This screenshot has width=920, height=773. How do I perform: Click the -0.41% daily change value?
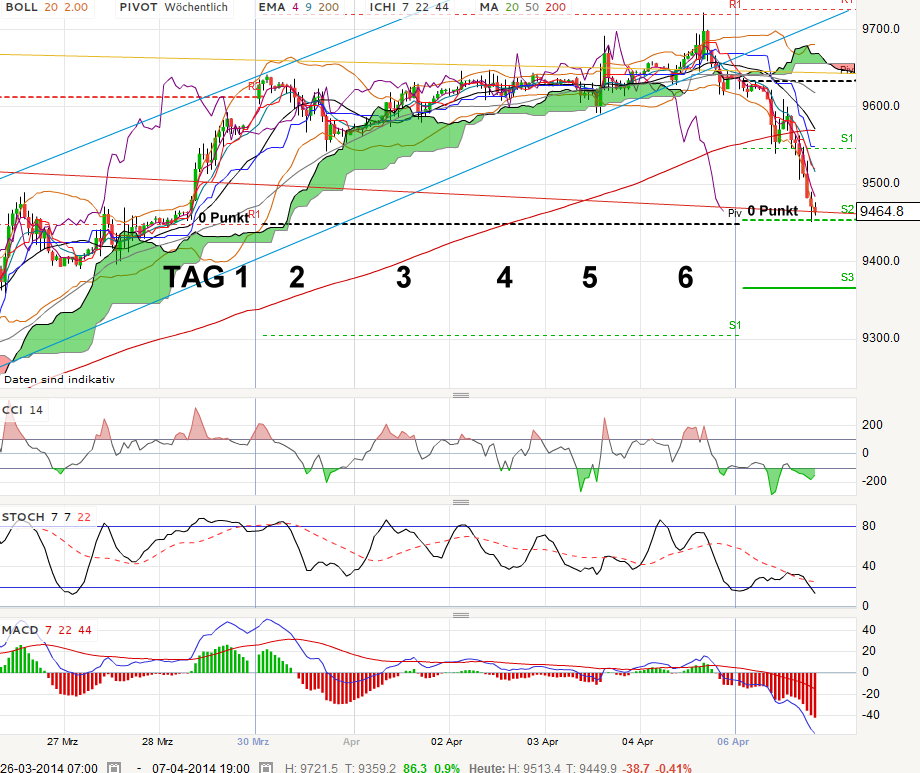673,768
